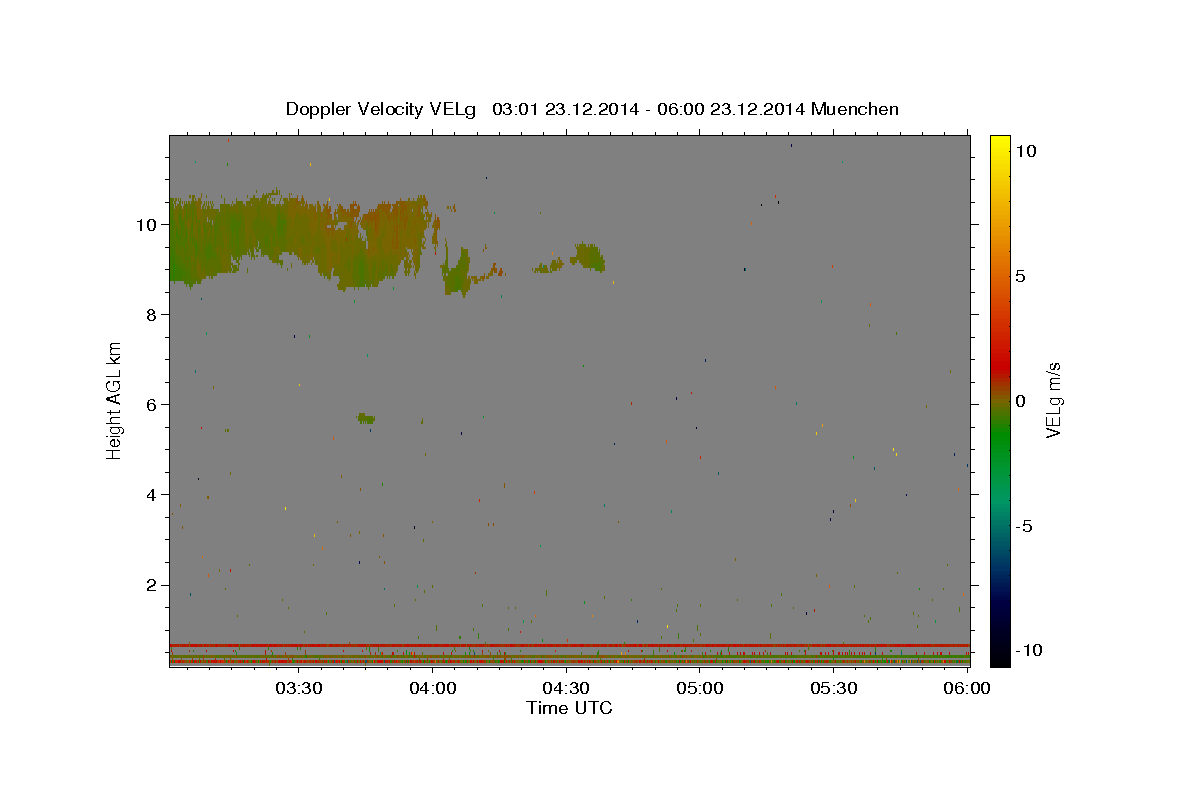Click the 'Height AGL km' axis label
1200x800 pixels.
[115, 400]
